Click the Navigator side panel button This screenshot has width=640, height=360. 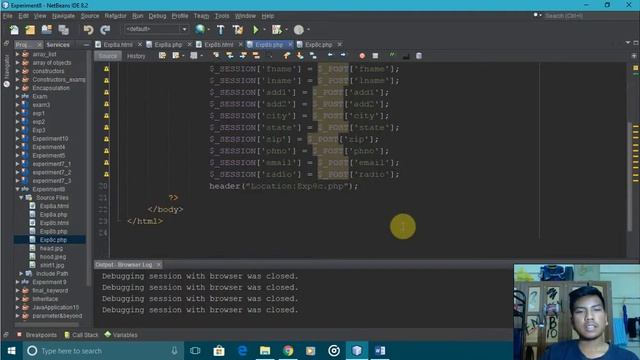pos(7,70)
